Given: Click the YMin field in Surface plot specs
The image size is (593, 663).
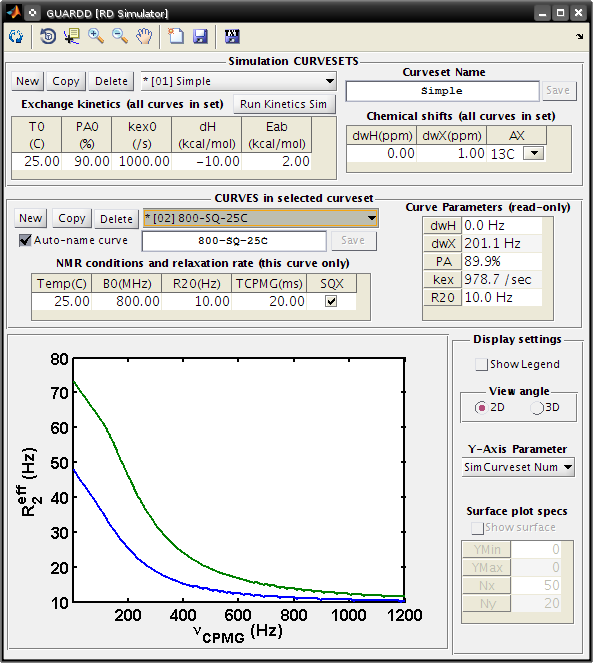Looking at the screenshot, I should (x=535, y=549).
